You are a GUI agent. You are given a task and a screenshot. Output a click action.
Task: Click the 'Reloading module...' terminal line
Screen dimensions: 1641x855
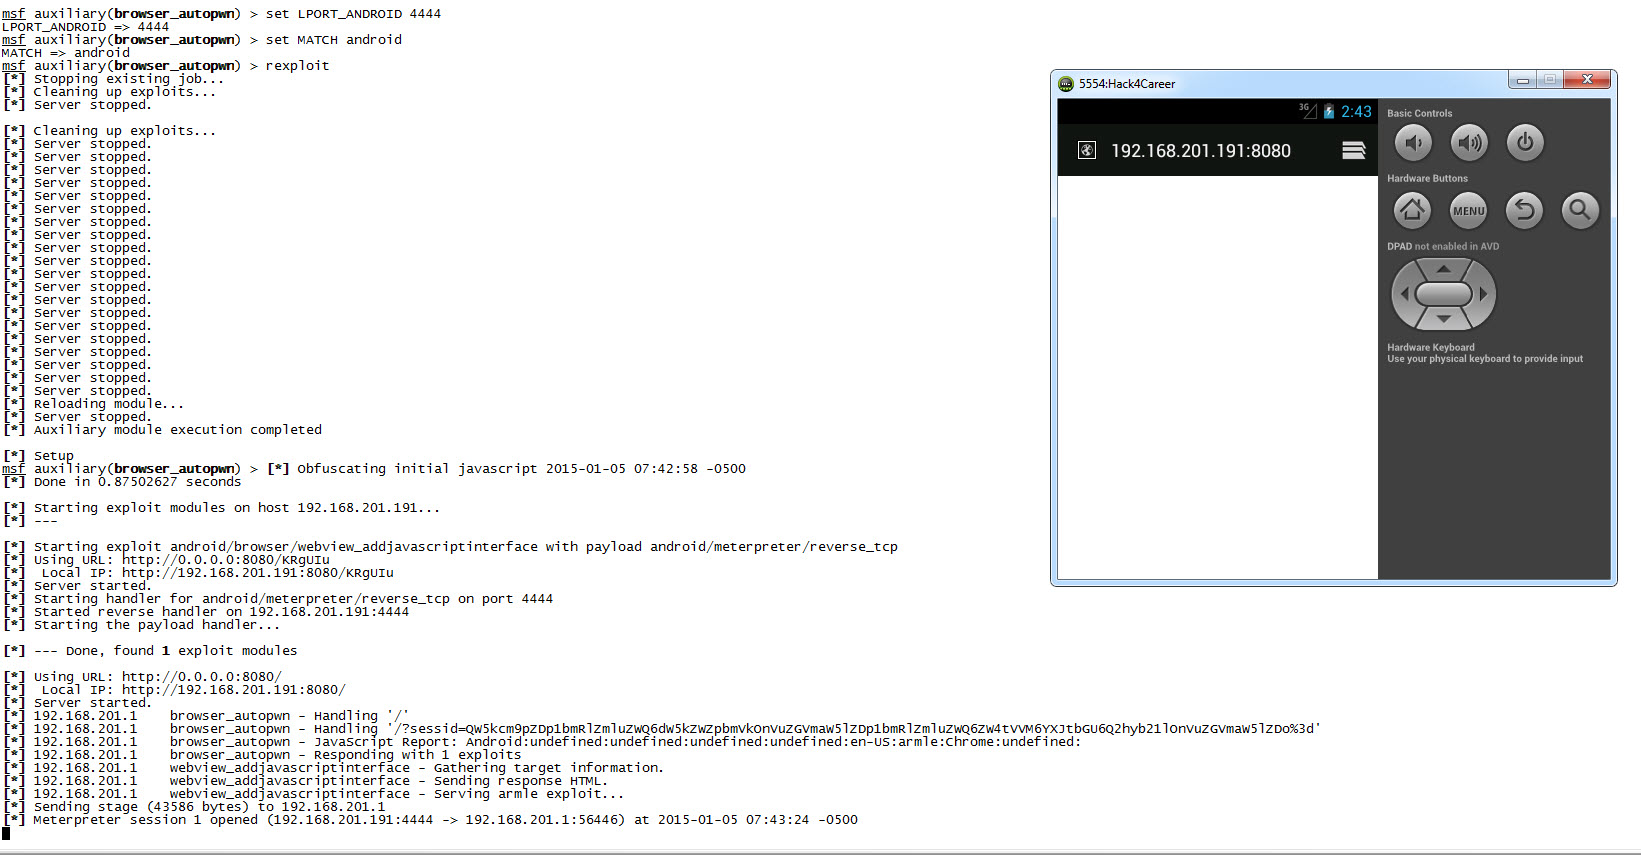pos(94,404)
